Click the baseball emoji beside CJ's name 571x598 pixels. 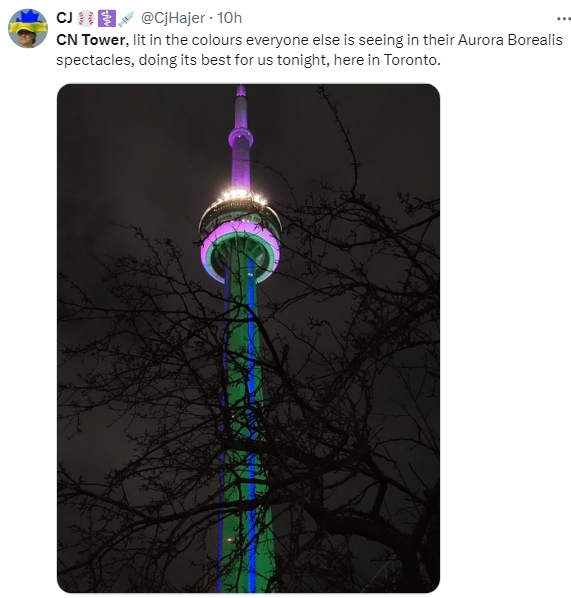point(85,18)
